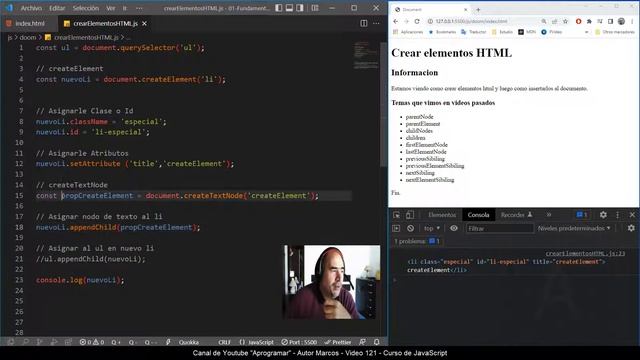The width and height of the screenshot is (640, 360).
Task: Click the red extension icon in Chrome
Action: (x=578, y=21)
